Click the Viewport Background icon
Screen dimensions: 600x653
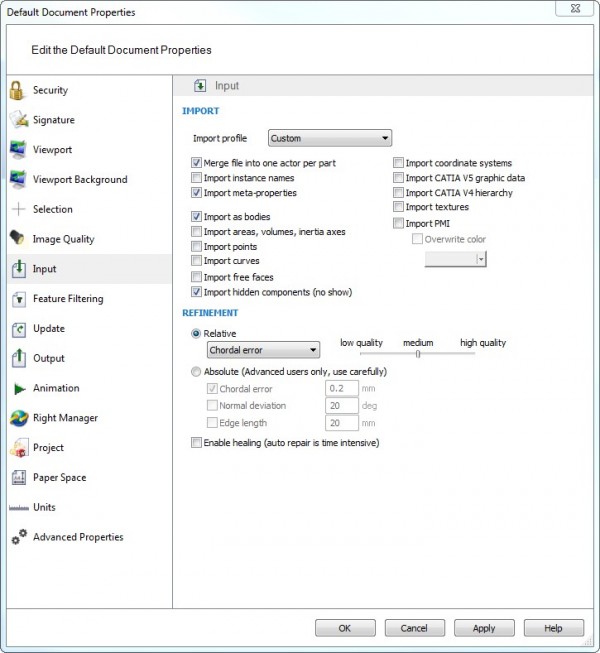(x=18, y=179)
